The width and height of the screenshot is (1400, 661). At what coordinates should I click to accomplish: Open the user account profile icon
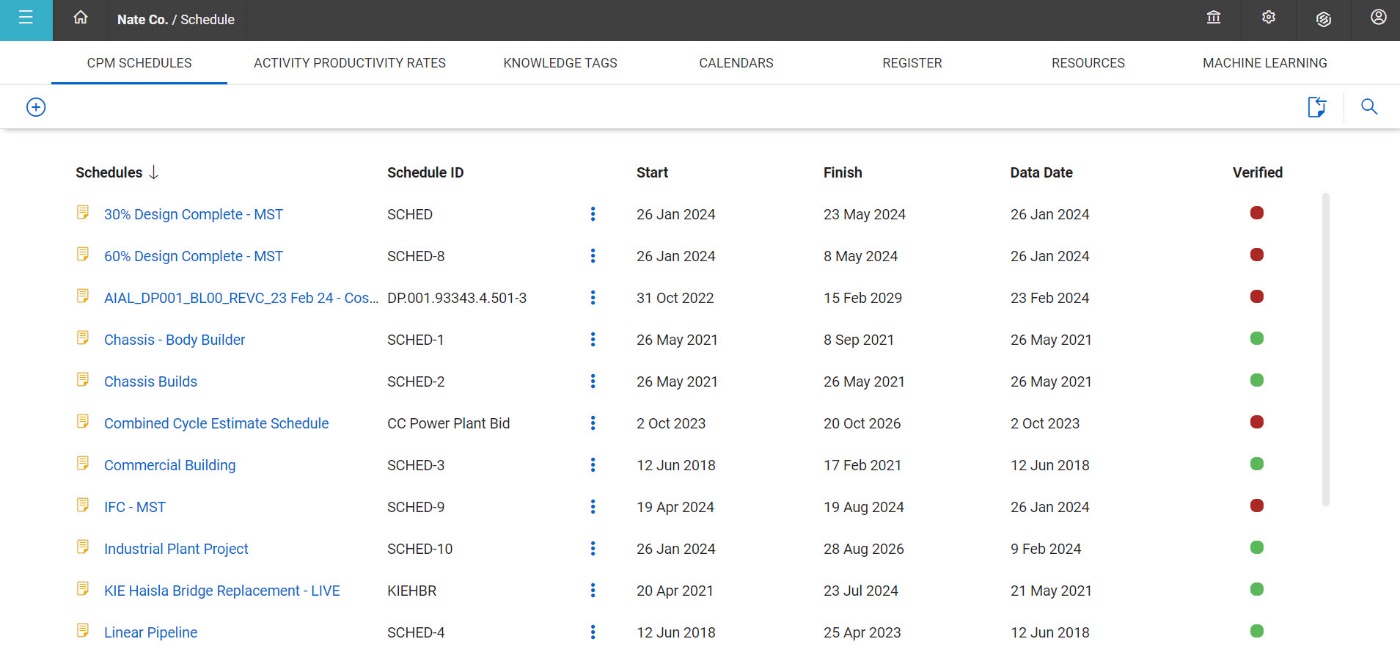click(1377, 18)
